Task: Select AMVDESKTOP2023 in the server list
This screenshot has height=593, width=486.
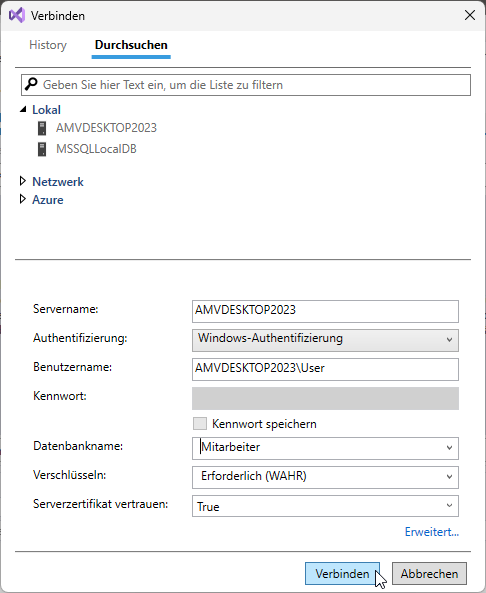Action: tap(106, 128)
